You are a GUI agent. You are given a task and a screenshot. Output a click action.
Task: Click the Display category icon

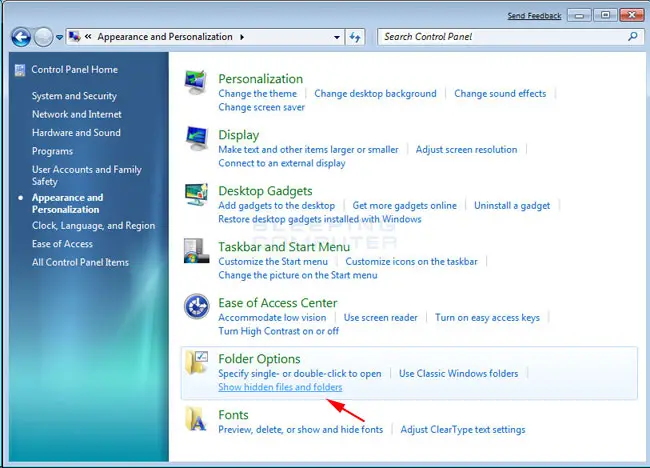[x=196, y=138]
